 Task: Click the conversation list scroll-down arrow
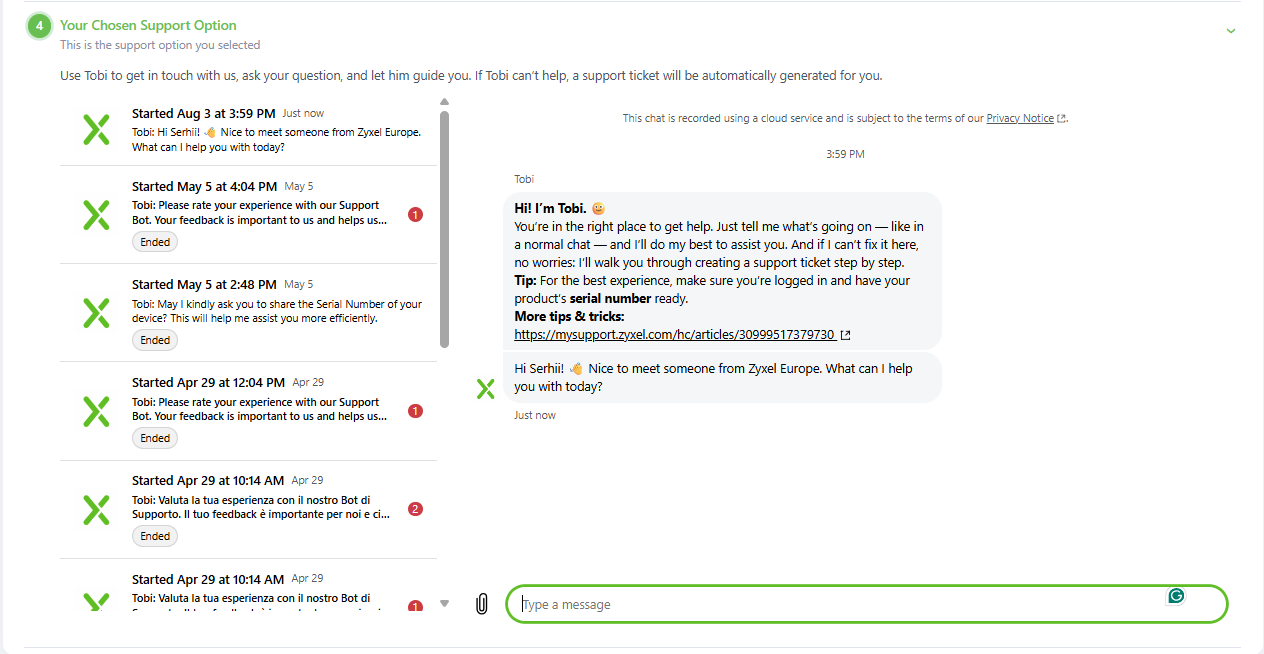(444, 603)
